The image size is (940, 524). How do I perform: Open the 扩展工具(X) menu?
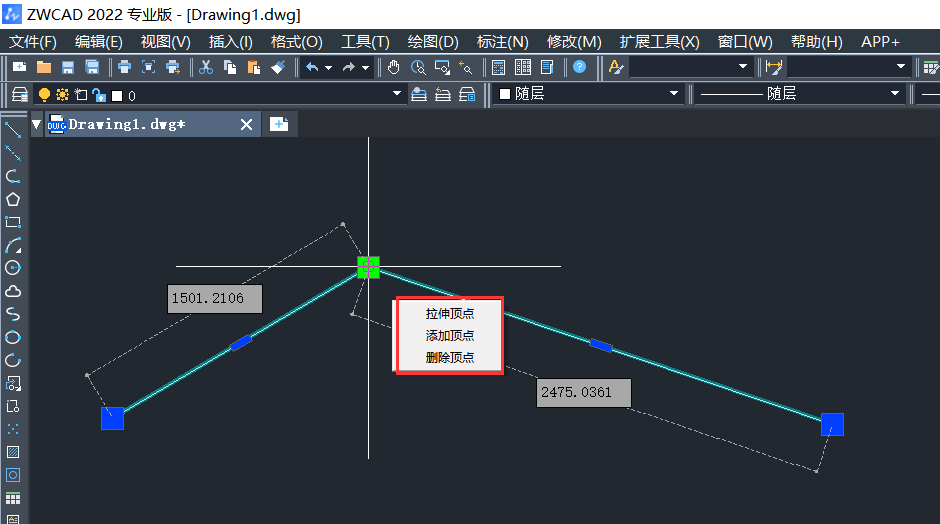[659, 42]
